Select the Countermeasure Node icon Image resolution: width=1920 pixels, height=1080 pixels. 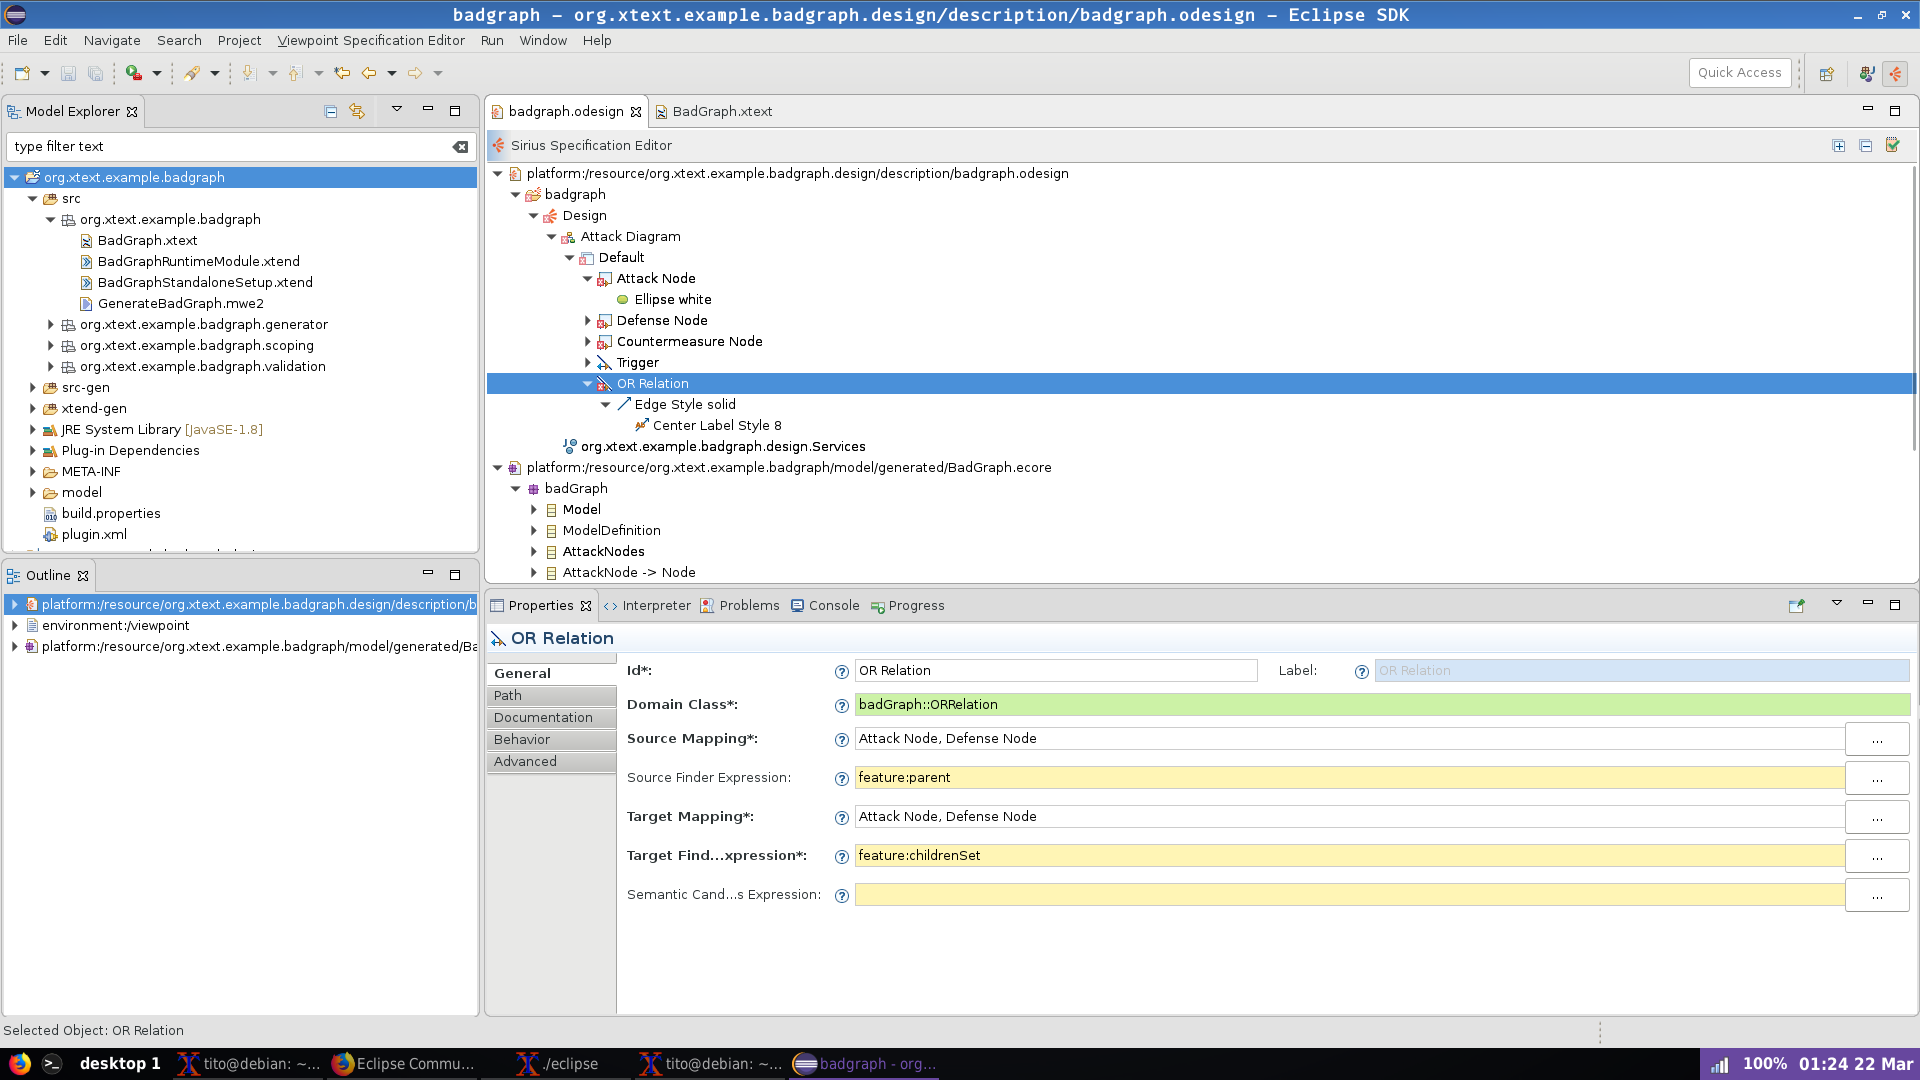(605, 342)
